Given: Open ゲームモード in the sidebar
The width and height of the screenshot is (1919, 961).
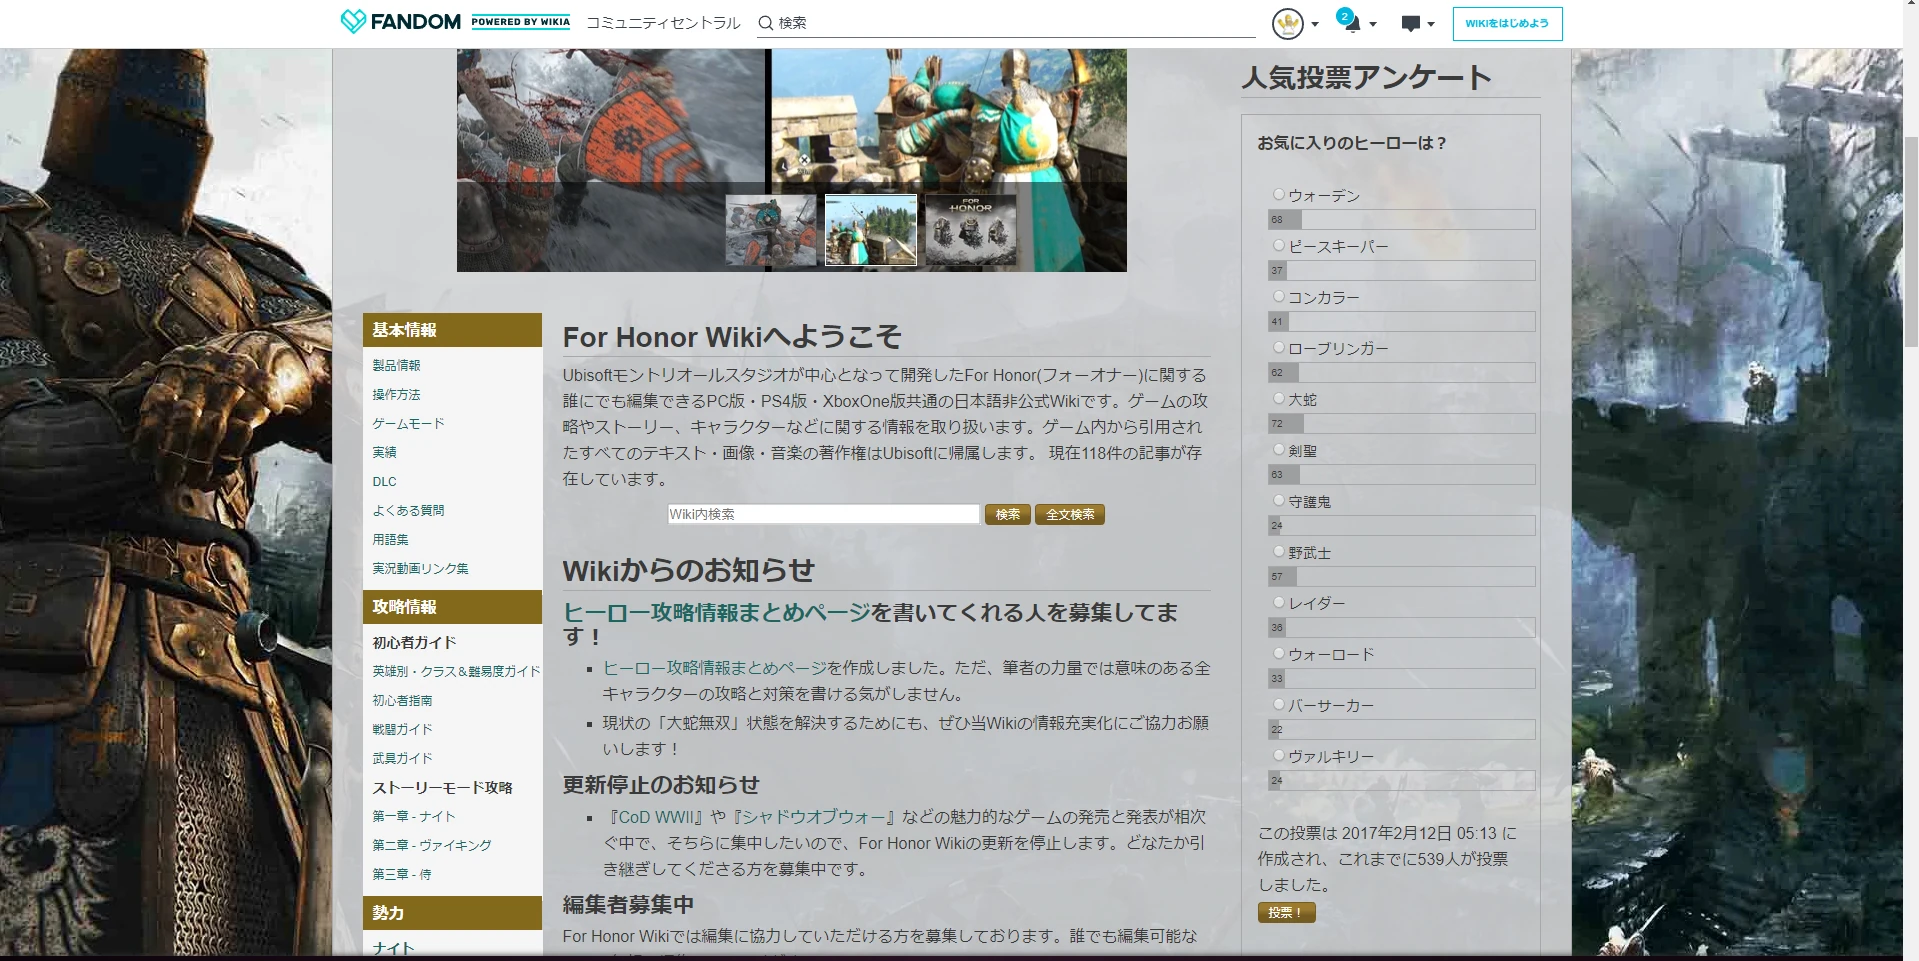Looking at the screenshot, I should click(408, 423).
